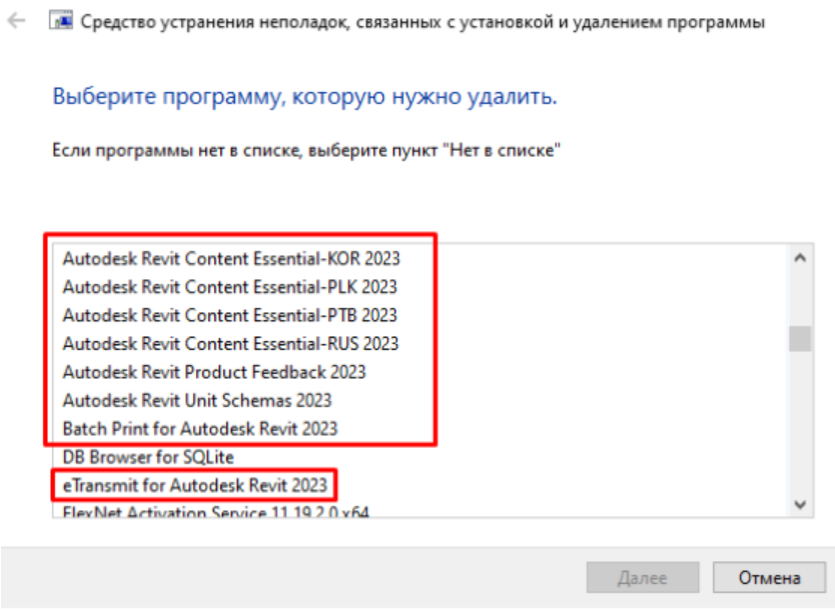Screen dimensions: 835x610
Task: Select DB Browser for SQLite entry
Action: tap(148, 457)
